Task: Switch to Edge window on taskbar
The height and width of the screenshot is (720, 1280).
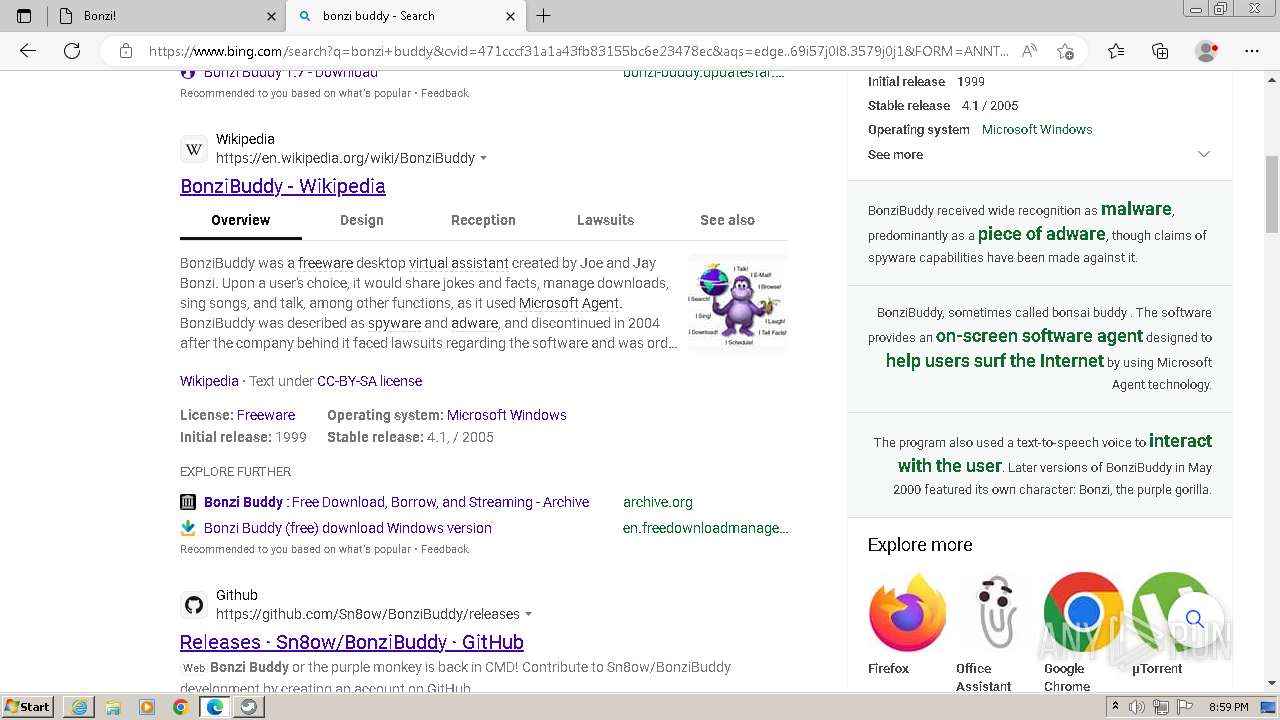Action: [x=215, y=707]
